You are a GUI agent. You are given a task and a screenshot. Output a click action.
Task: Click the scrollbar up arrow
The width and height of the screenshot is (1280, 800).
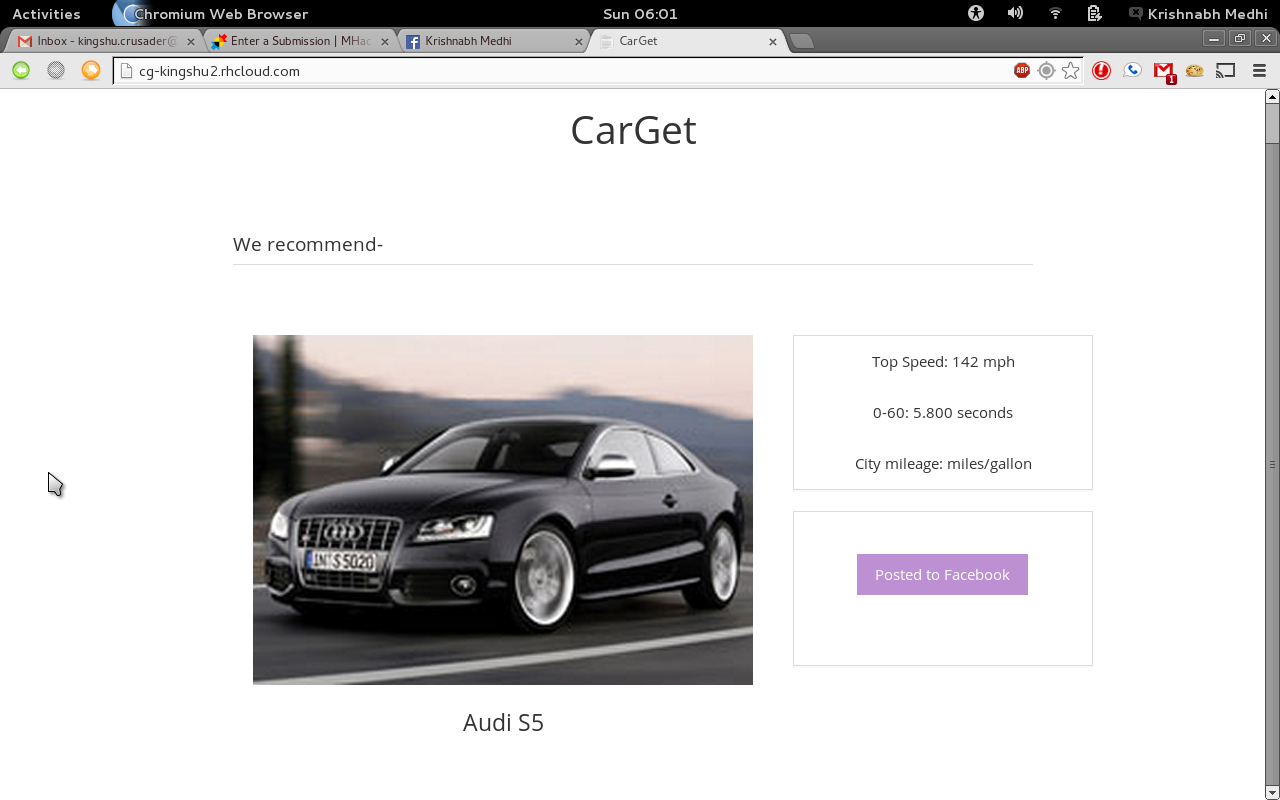(1272, 97)
